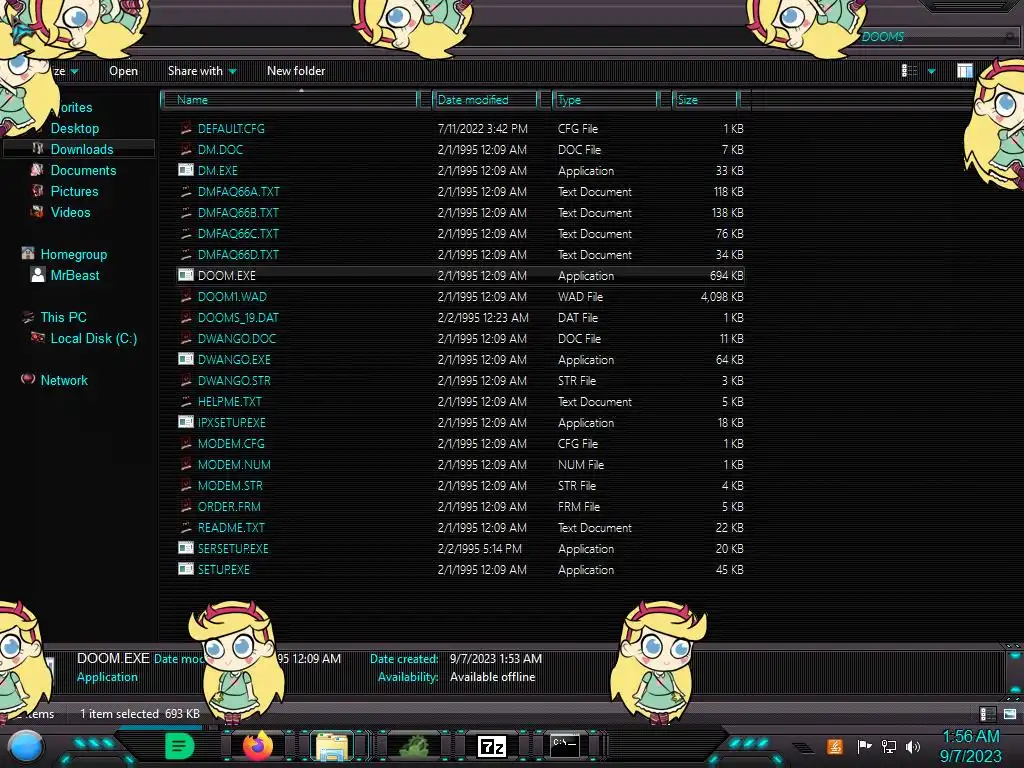Collapse the details pane chevron
Image resolution: width=1024 pixels, height=768 pixels.
1015,689
